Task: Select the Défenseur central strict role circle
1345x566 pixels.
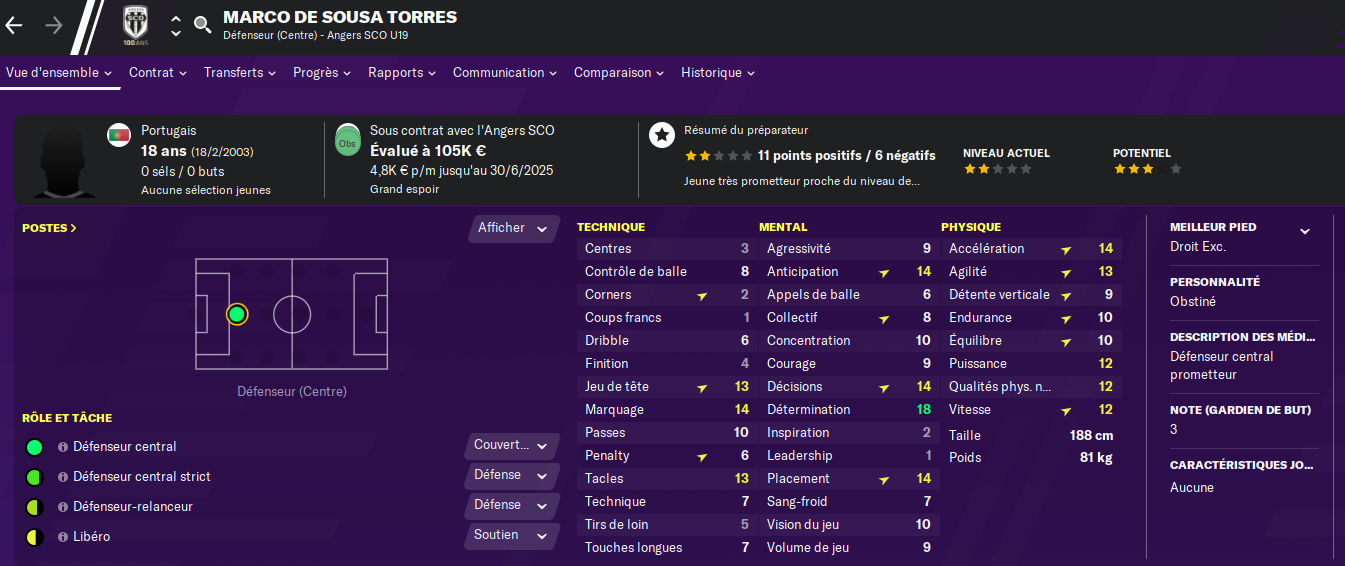Action: pos(34,477)
